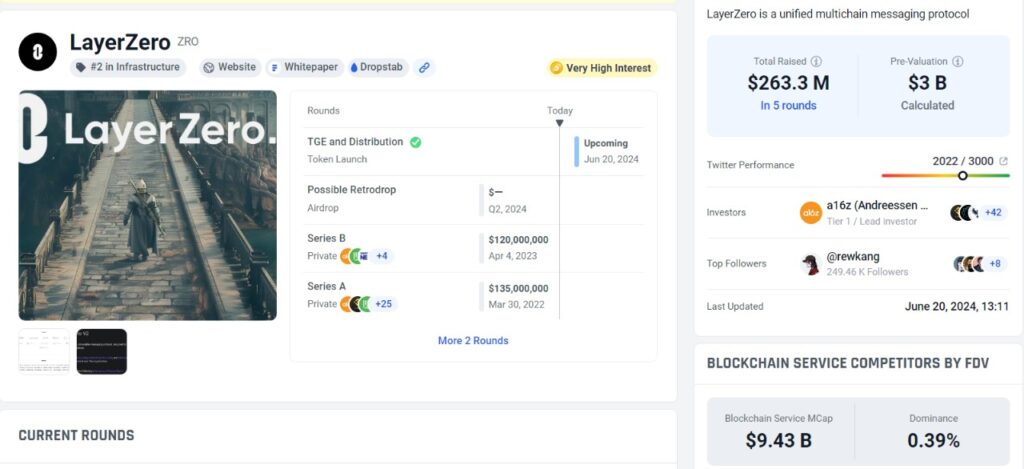Viewport: 1024px width, 469px height.
Task: Click Series B investor avatars
Action: pyautogui.click(x=355, y=256)
